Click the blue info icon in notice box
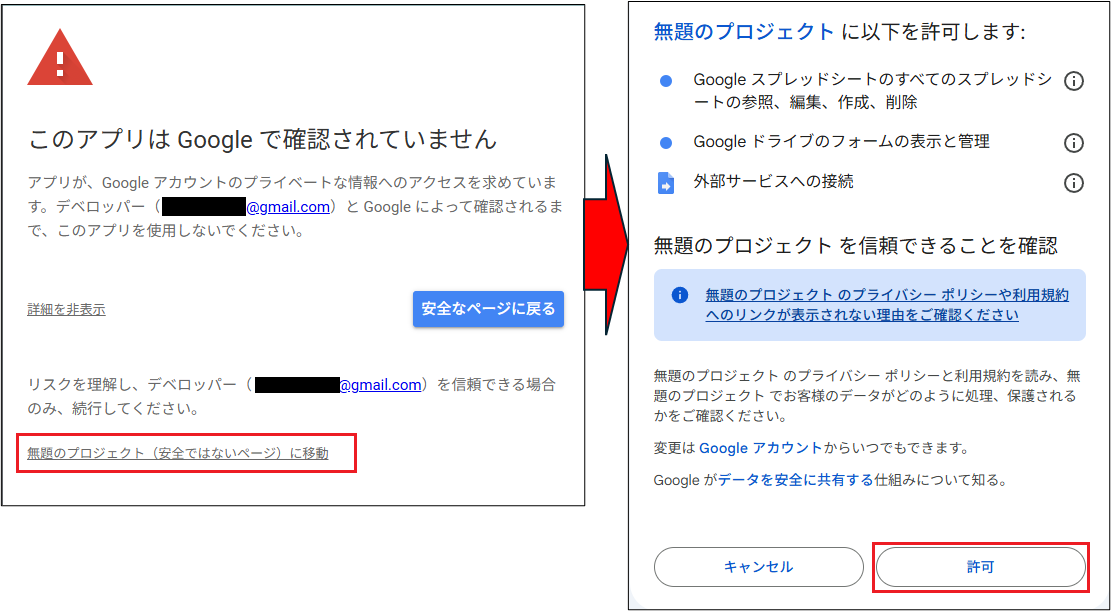 (x=680, y=295)
